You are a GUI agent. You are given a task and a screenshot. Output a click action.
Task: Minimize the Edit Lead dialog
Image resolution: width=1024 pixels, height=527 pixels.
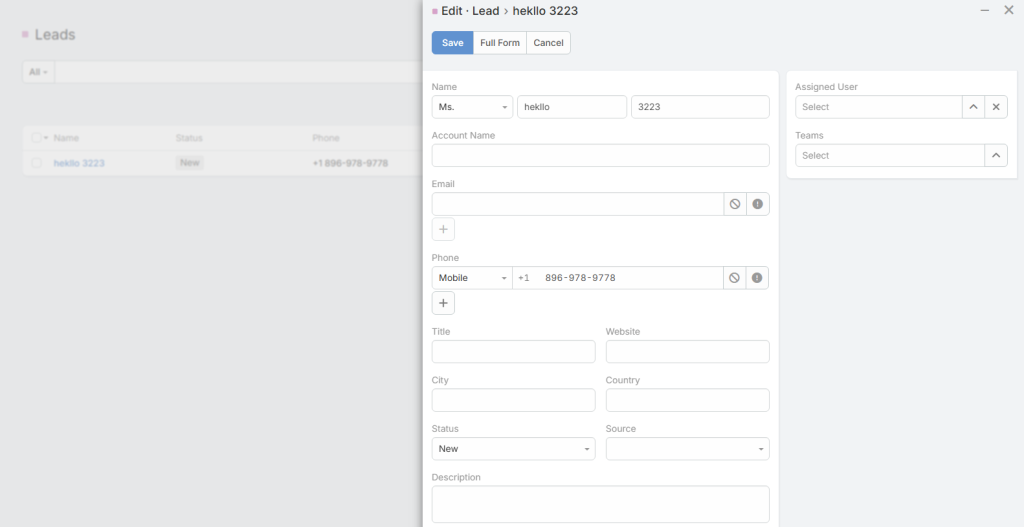point(985,10)
